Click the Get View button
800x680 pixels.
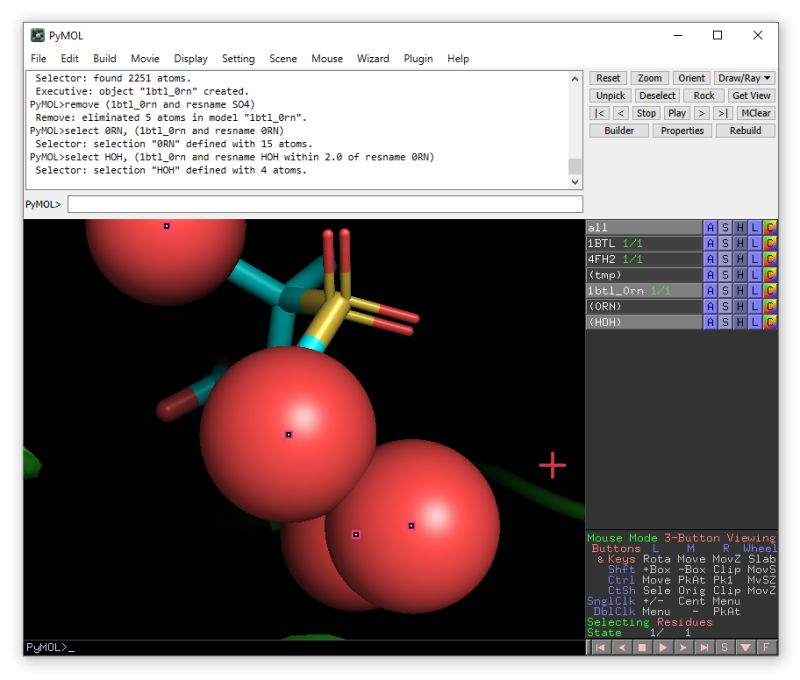pyautogui.click(x=752, y=95)
